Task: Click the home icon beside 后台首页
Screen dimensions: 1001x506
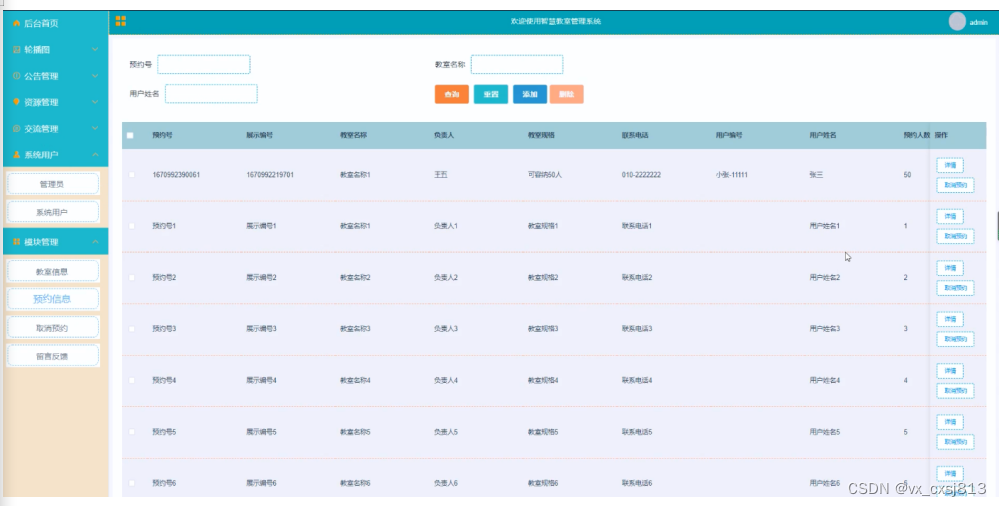Action: pyautogui.click(x=17, y=24)
